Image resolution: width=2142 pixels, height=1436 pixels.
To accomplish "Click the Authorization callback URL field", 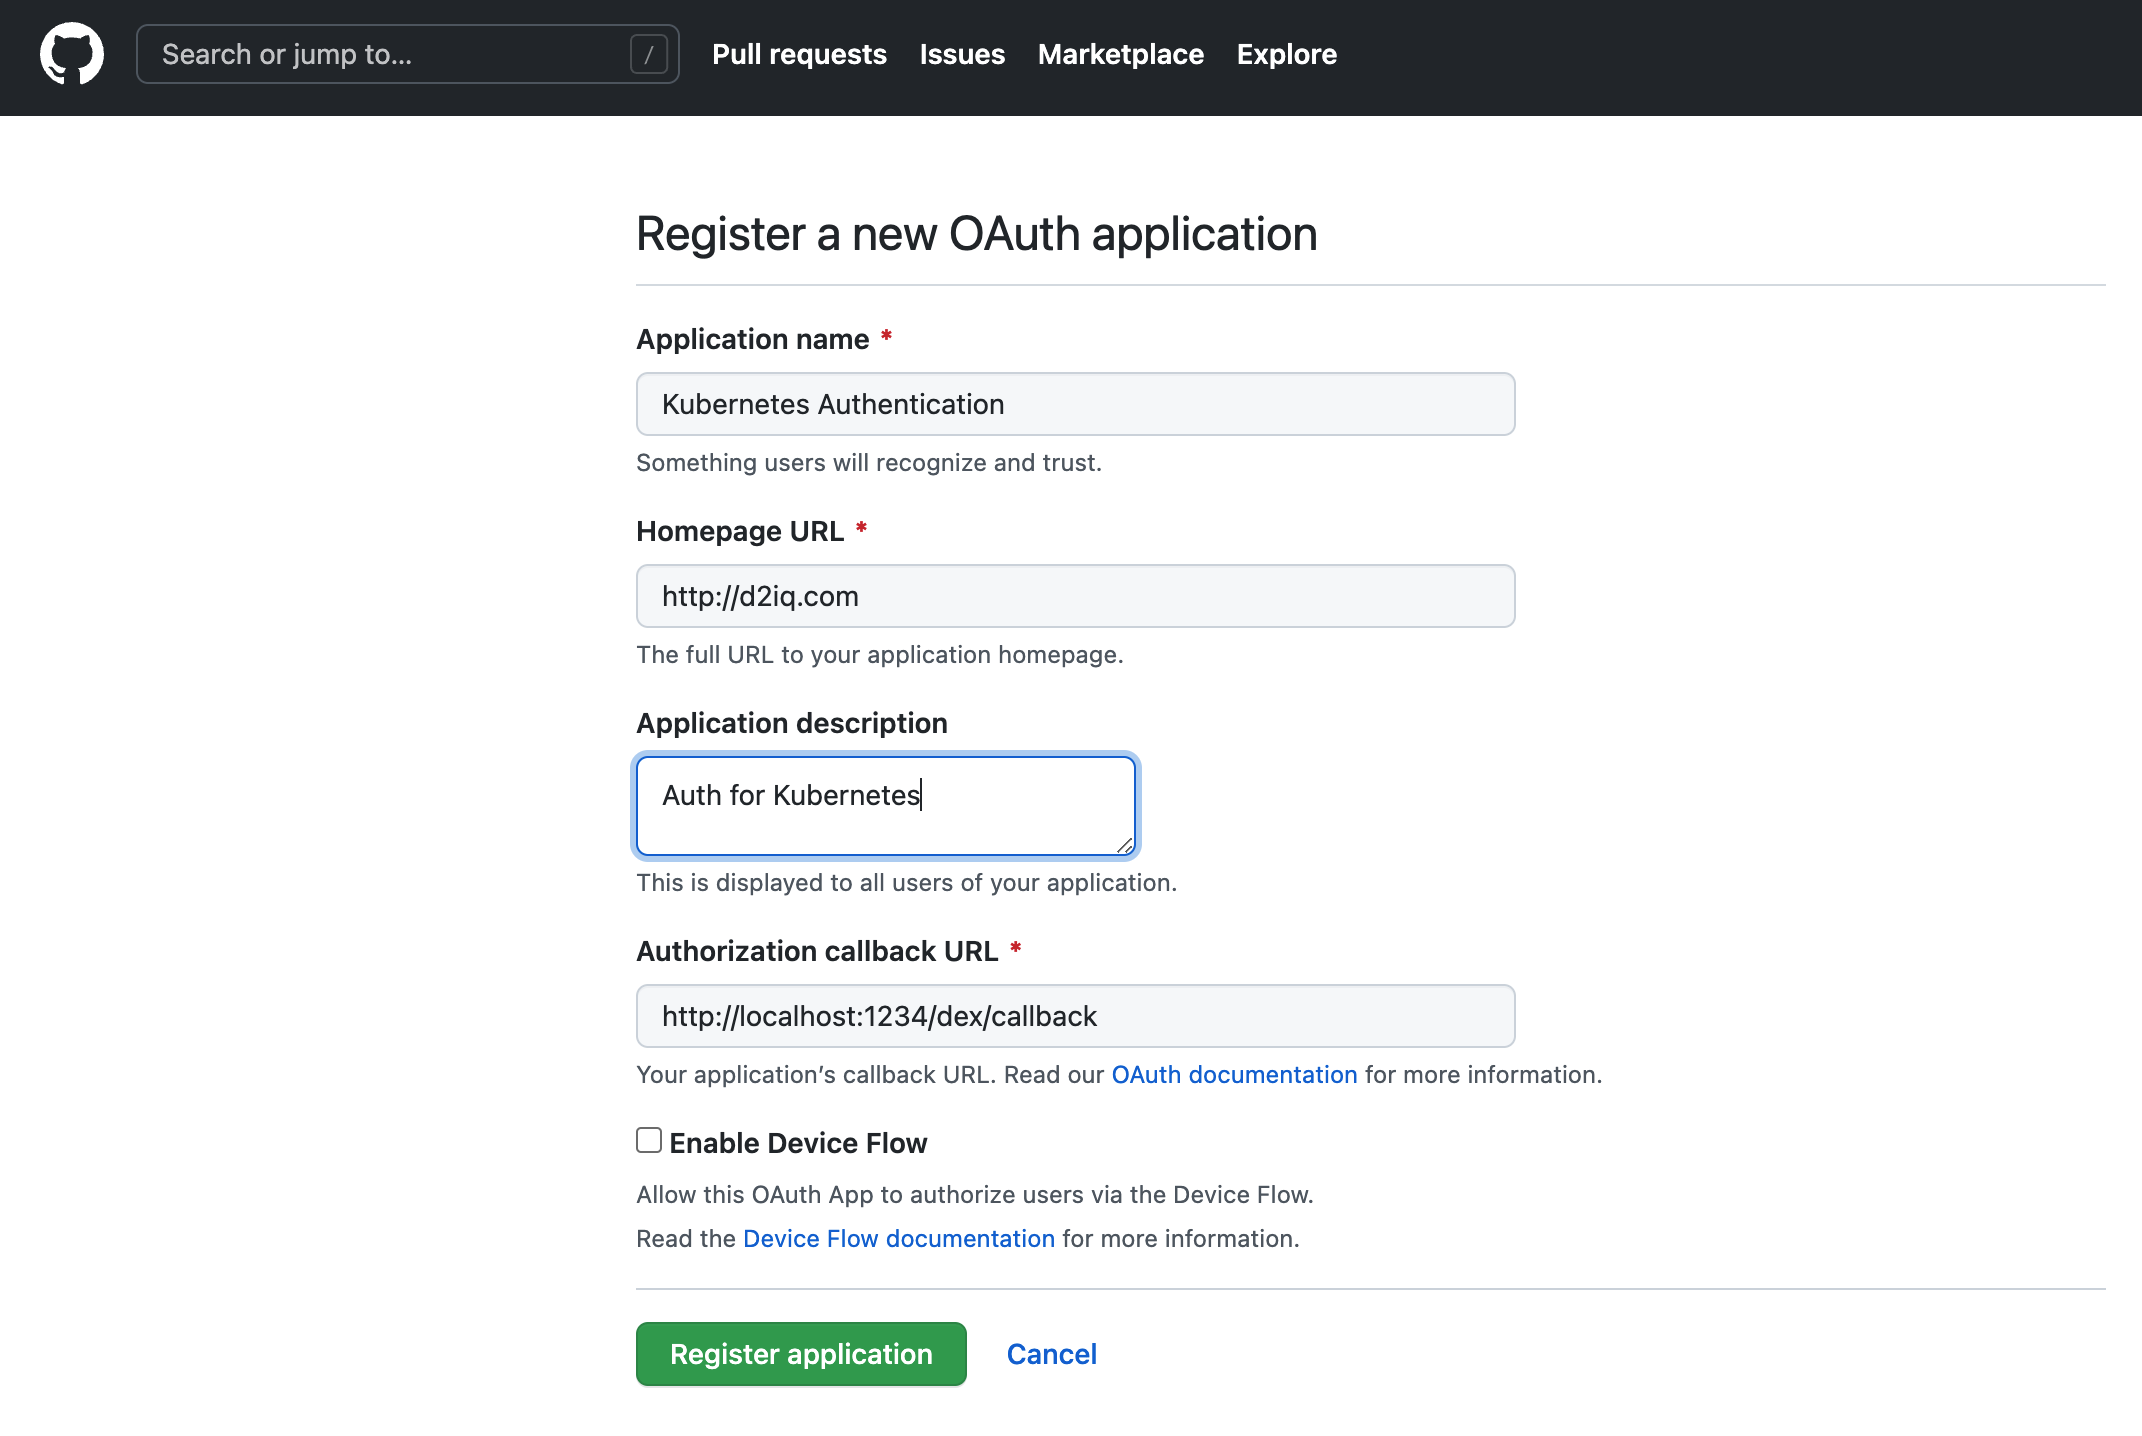I will coord(1075,1014).
